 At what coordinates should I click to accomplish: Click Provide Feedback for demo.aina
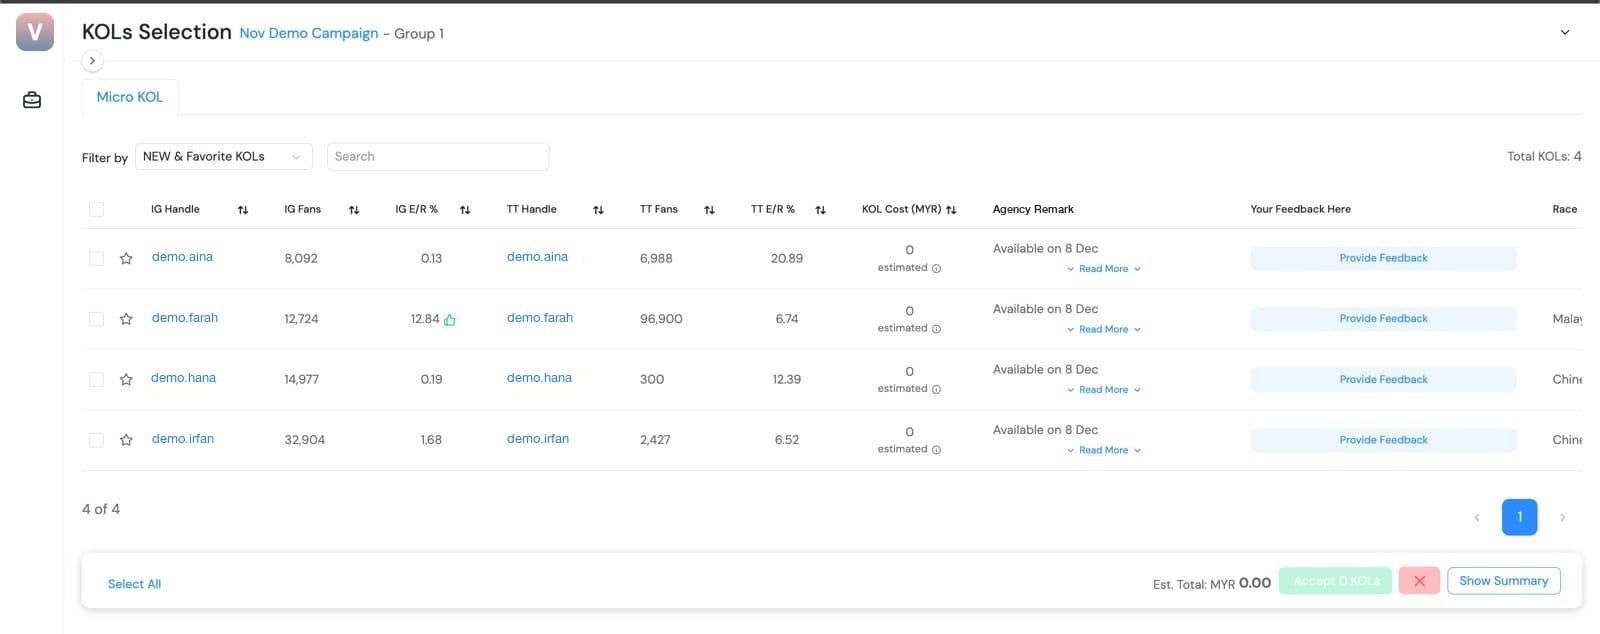pyautogui.click(x=1383, y=258)
